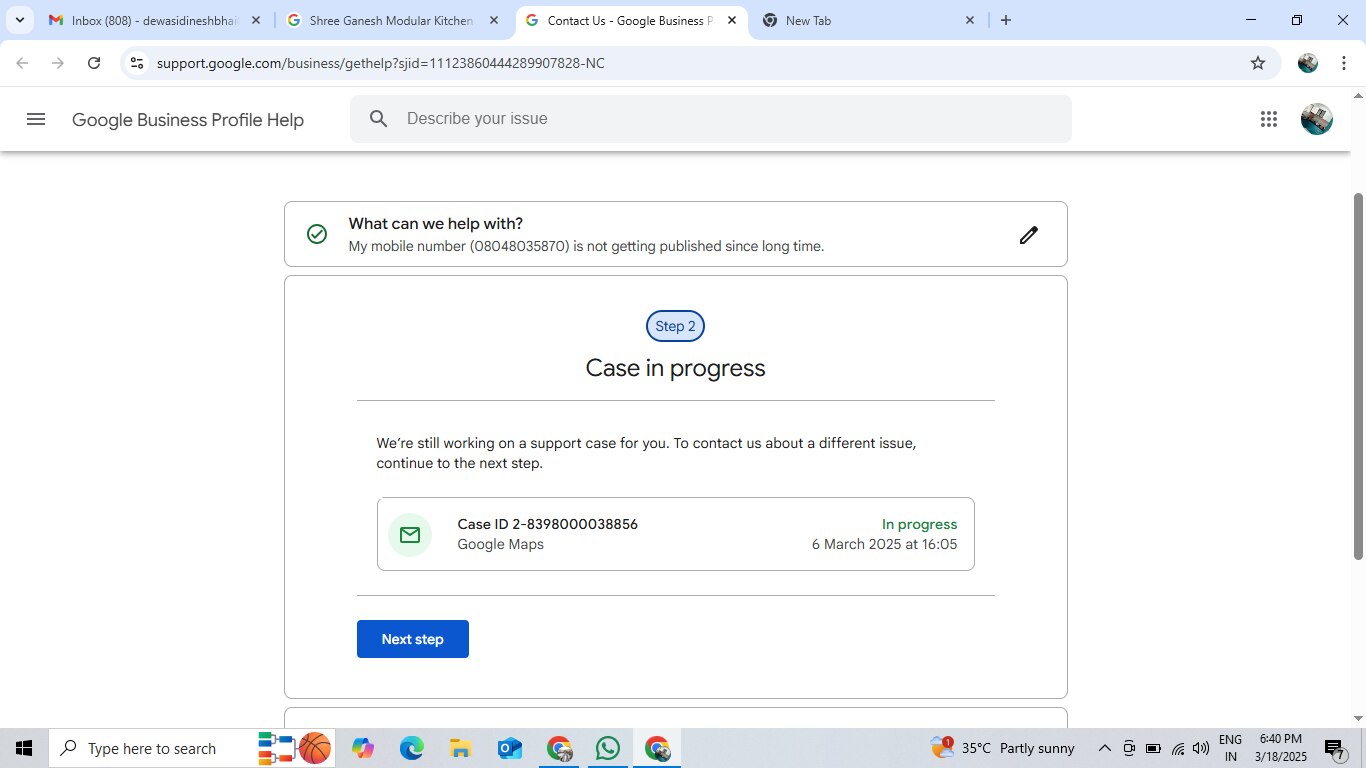The width and height of the screenshot is (1366, 768).
Task: Open the clock showing 6:40 PM
Action: tap(1280, 748)
